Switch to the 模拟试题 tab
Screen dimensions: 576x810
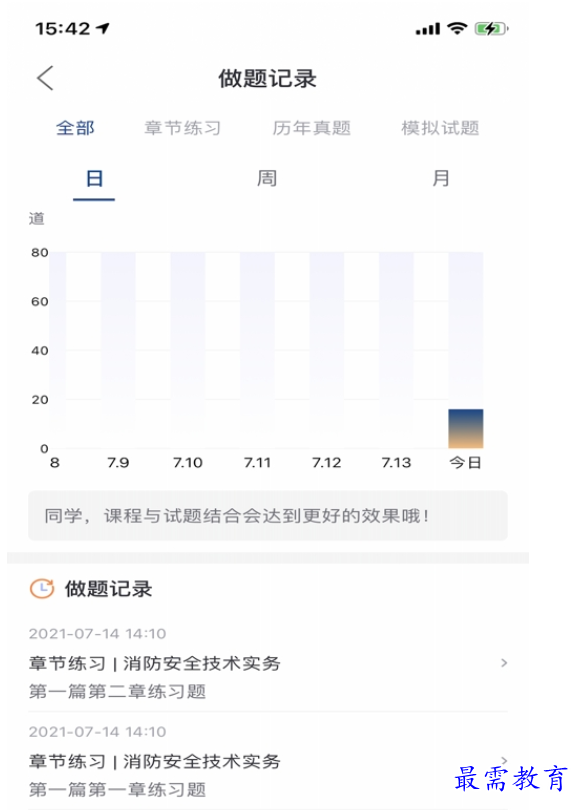[440, 128]
